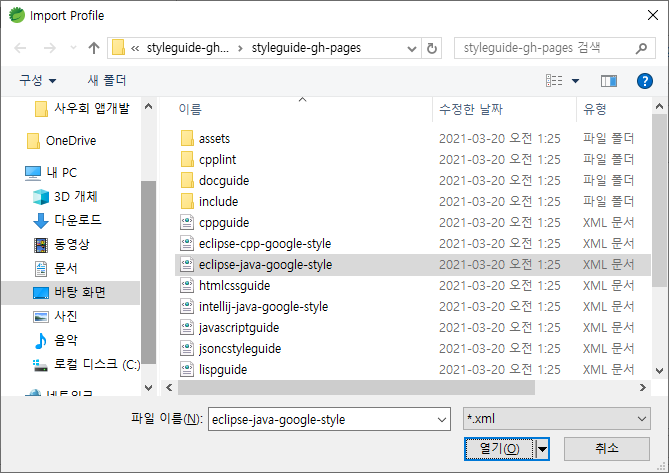Select the docguide folder icon
Screen dimensions: 669x473
(x=187, y=180)
